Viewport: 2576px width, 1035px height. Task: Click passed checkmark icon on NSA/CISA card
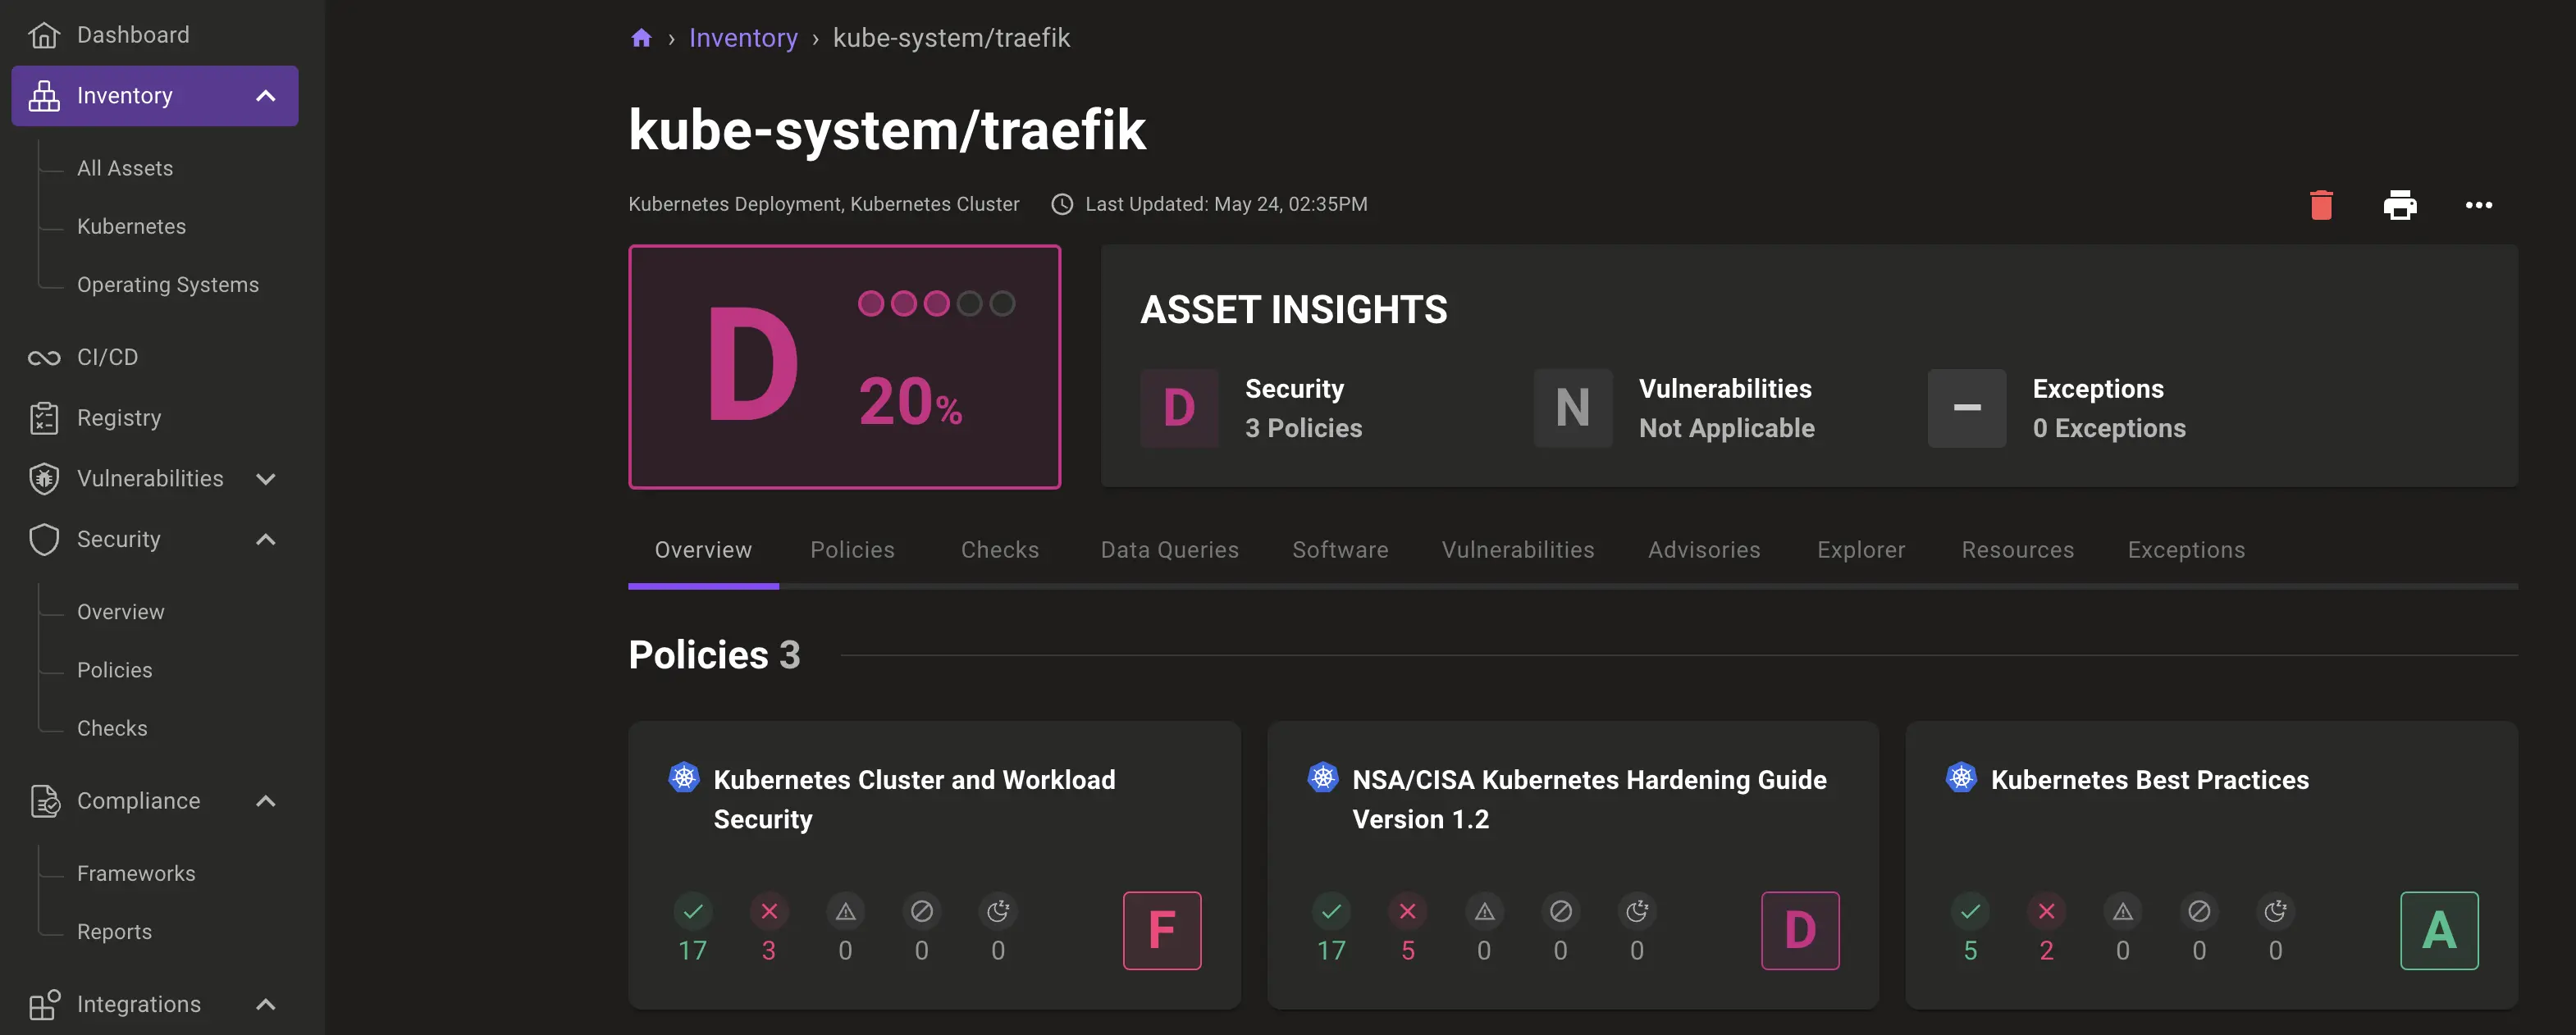(1331, 911)
